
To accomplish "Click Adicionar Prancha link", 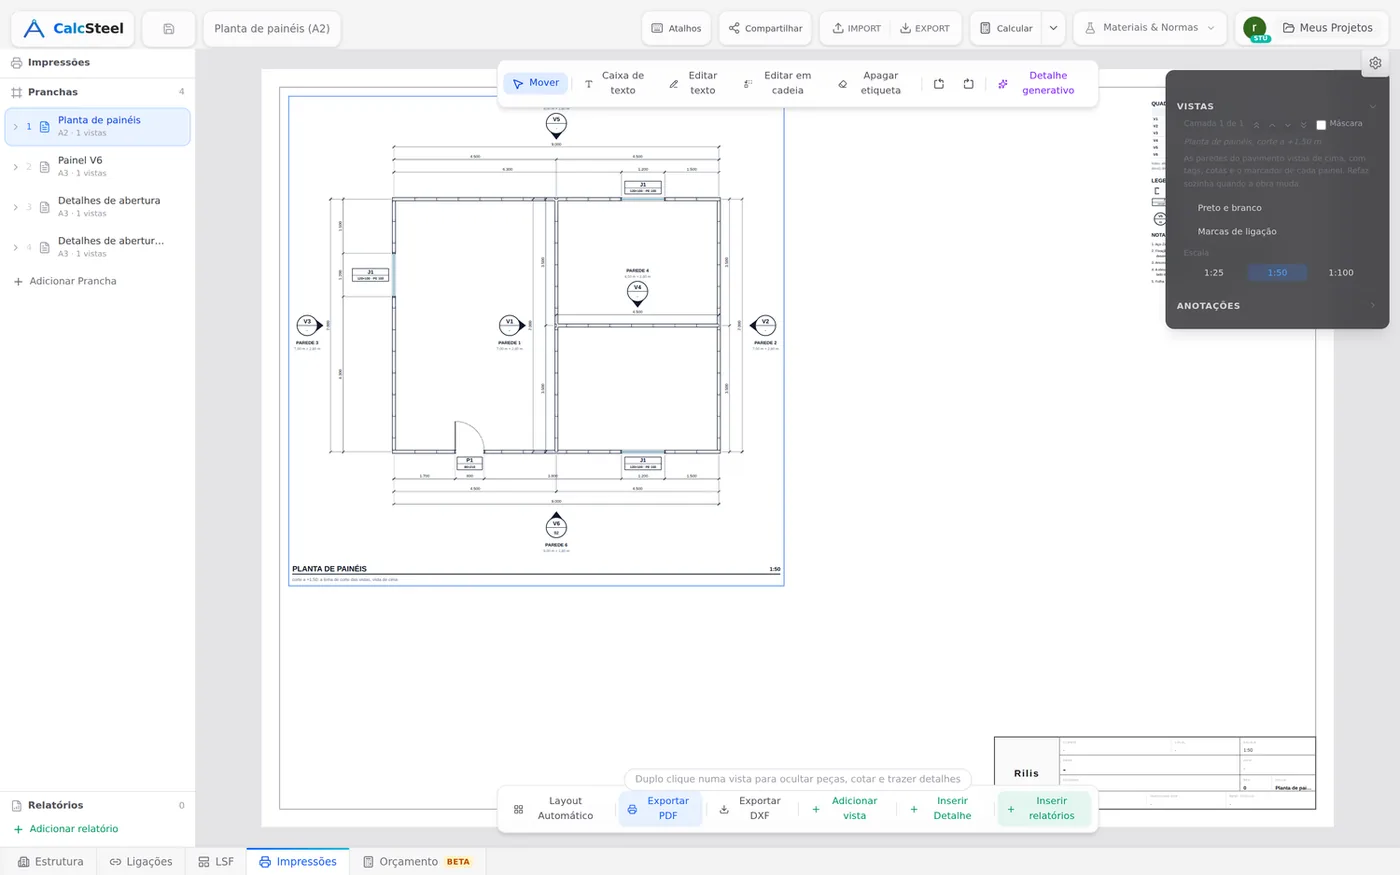I will [x=65, y=282].
